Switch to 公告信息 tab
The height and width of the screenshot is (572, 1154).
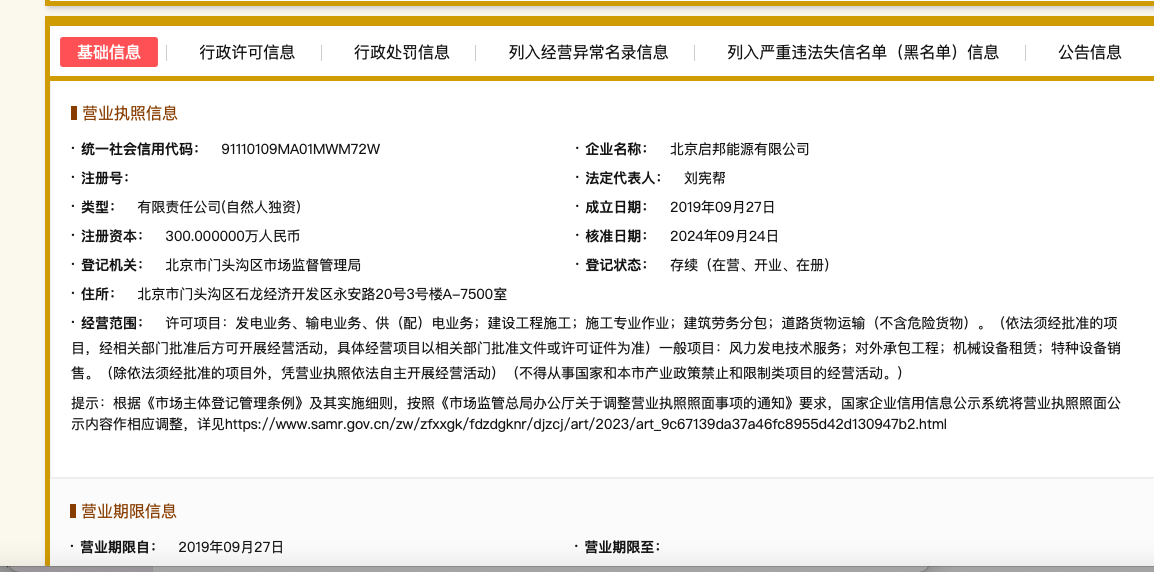1090,52
